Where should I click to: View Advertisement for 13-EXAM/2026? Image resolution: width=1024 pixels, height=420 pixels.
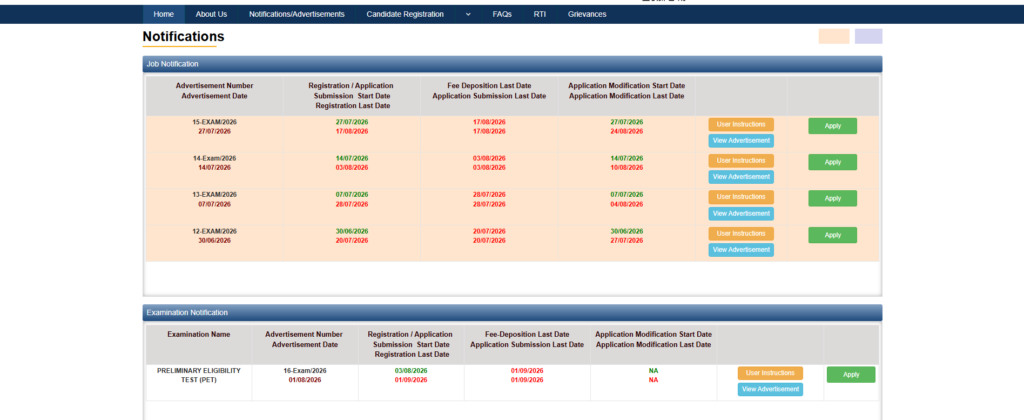(x=741, y=214)
